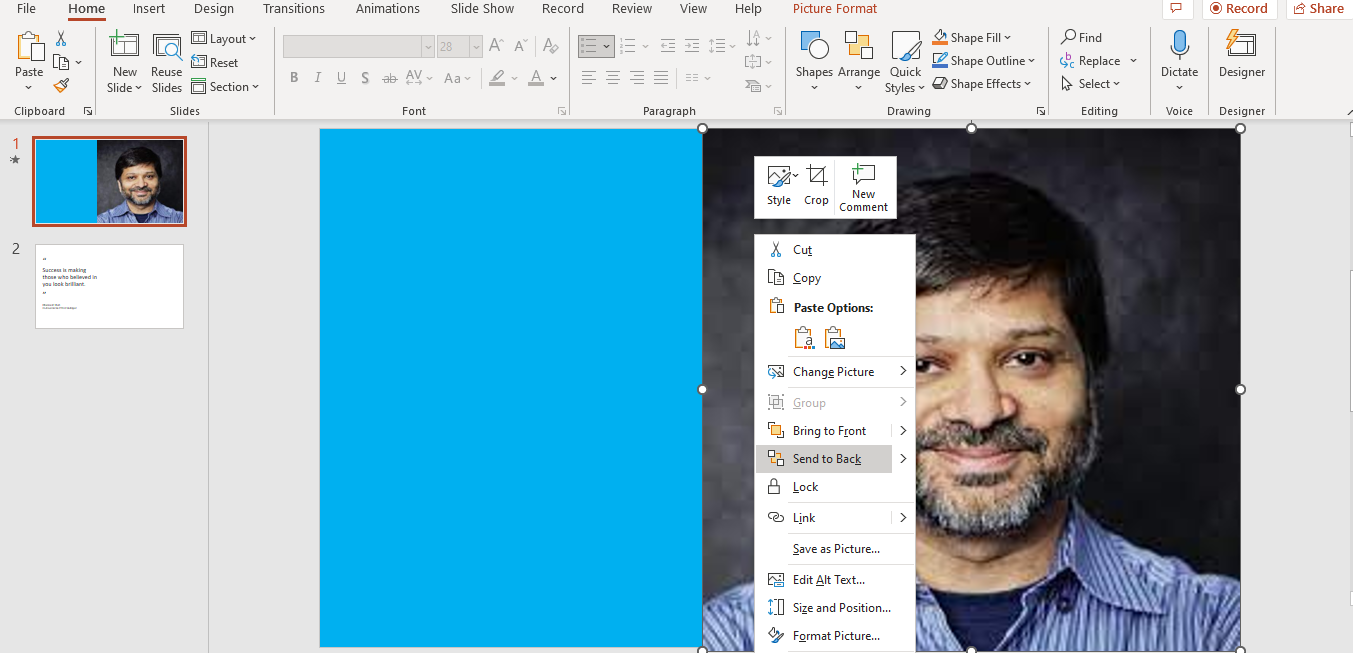Image resolution: width=1353 pixels, height=653 pixels.
Task: Click the Paste clipboard icon
Action: (29, 47)
